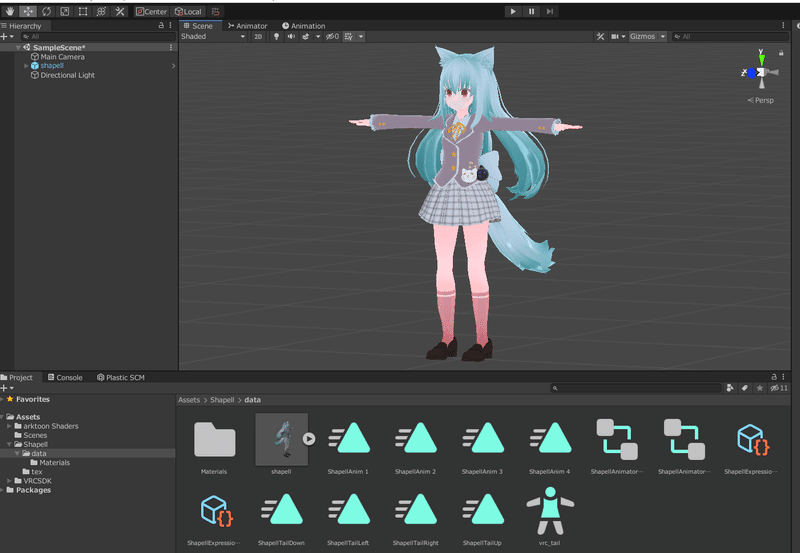The width and height of the screenshot is (800, 553).
Task: Open the Shaded draw mode dropdown
Action: coord(213,36)
